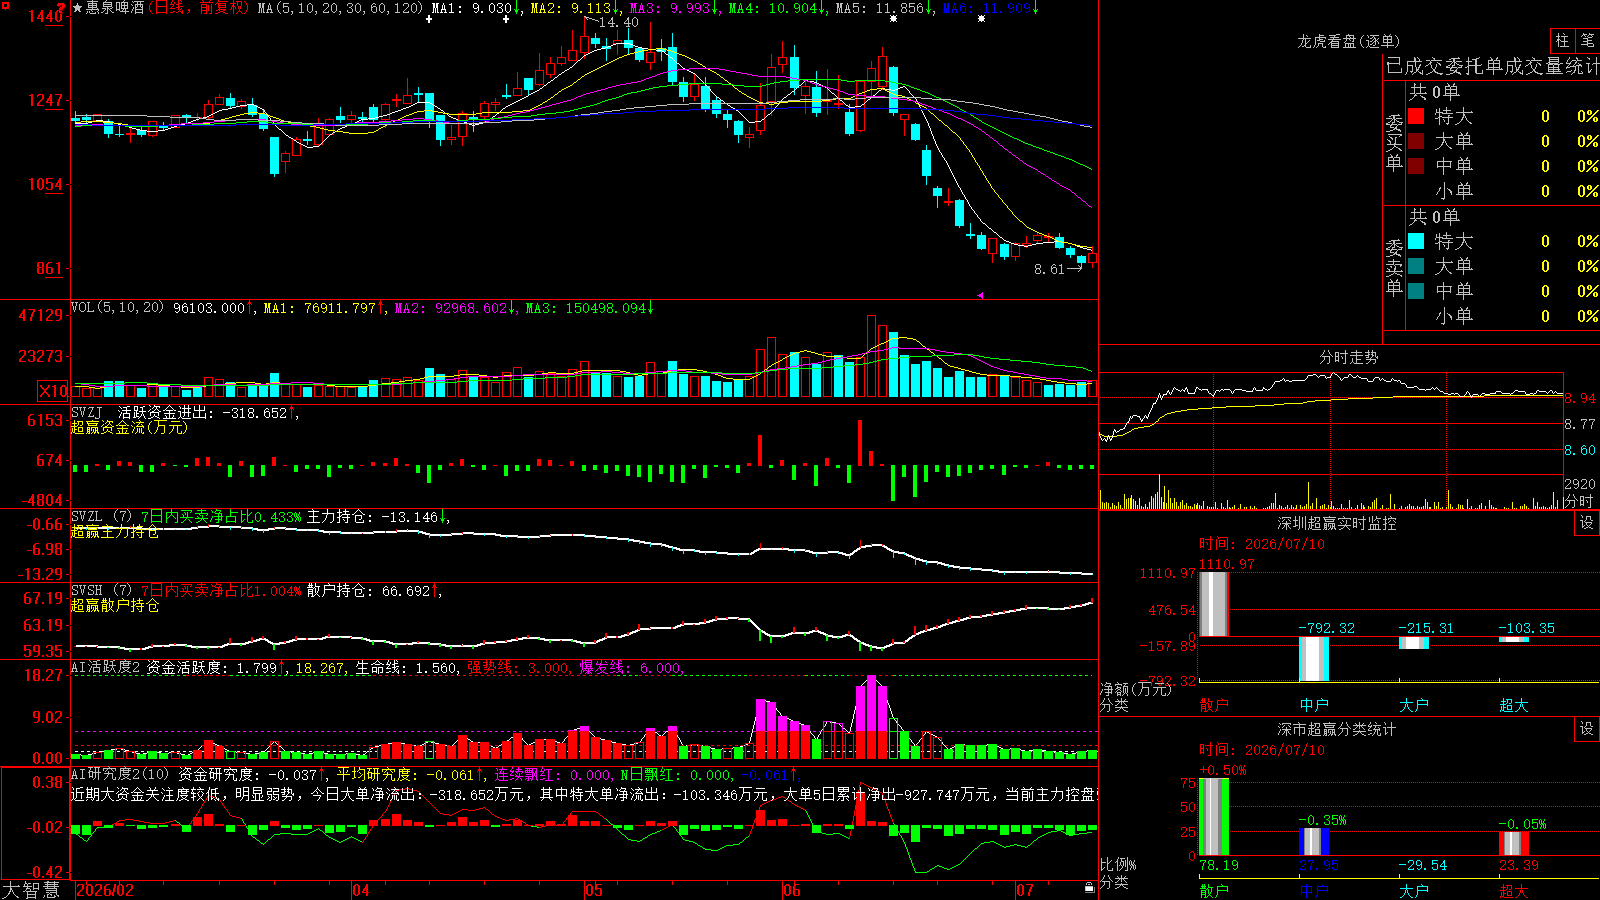Switch 龙虎看盘 to 柱 bar view
The height and width of the screenshot is (900, 1600).
click(x=1562, y=40)
